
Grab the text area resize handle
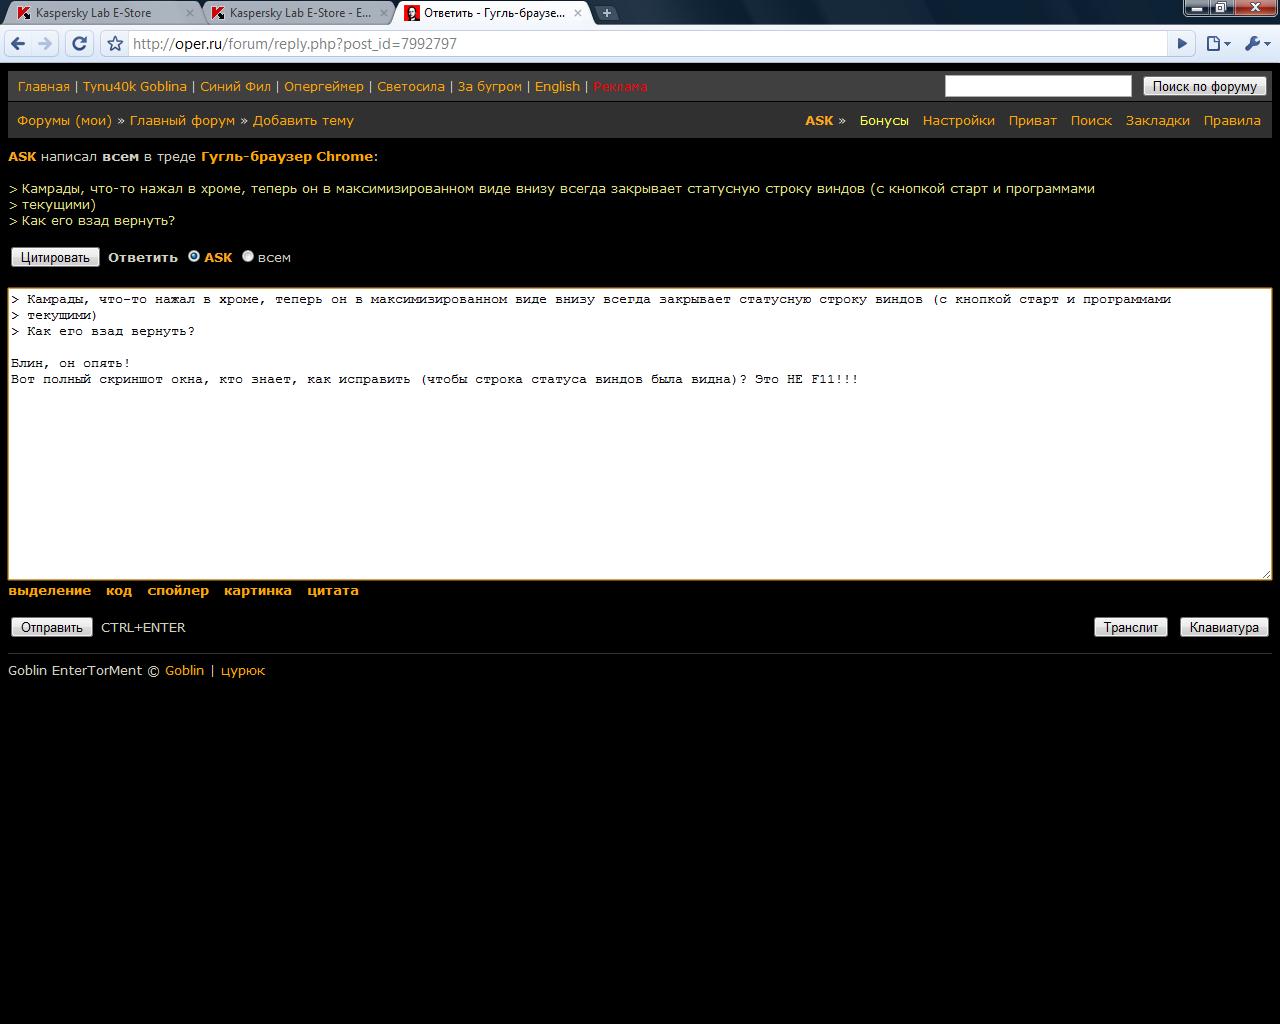(x=1266, y=573)
